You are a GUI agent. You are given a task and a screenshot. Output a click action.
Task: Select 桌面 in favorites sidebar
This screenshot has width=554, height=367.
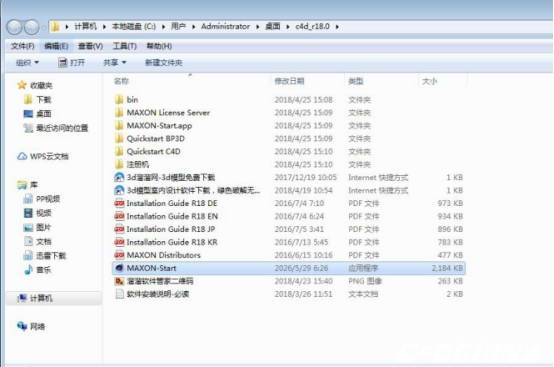click(x=44, y=114)
